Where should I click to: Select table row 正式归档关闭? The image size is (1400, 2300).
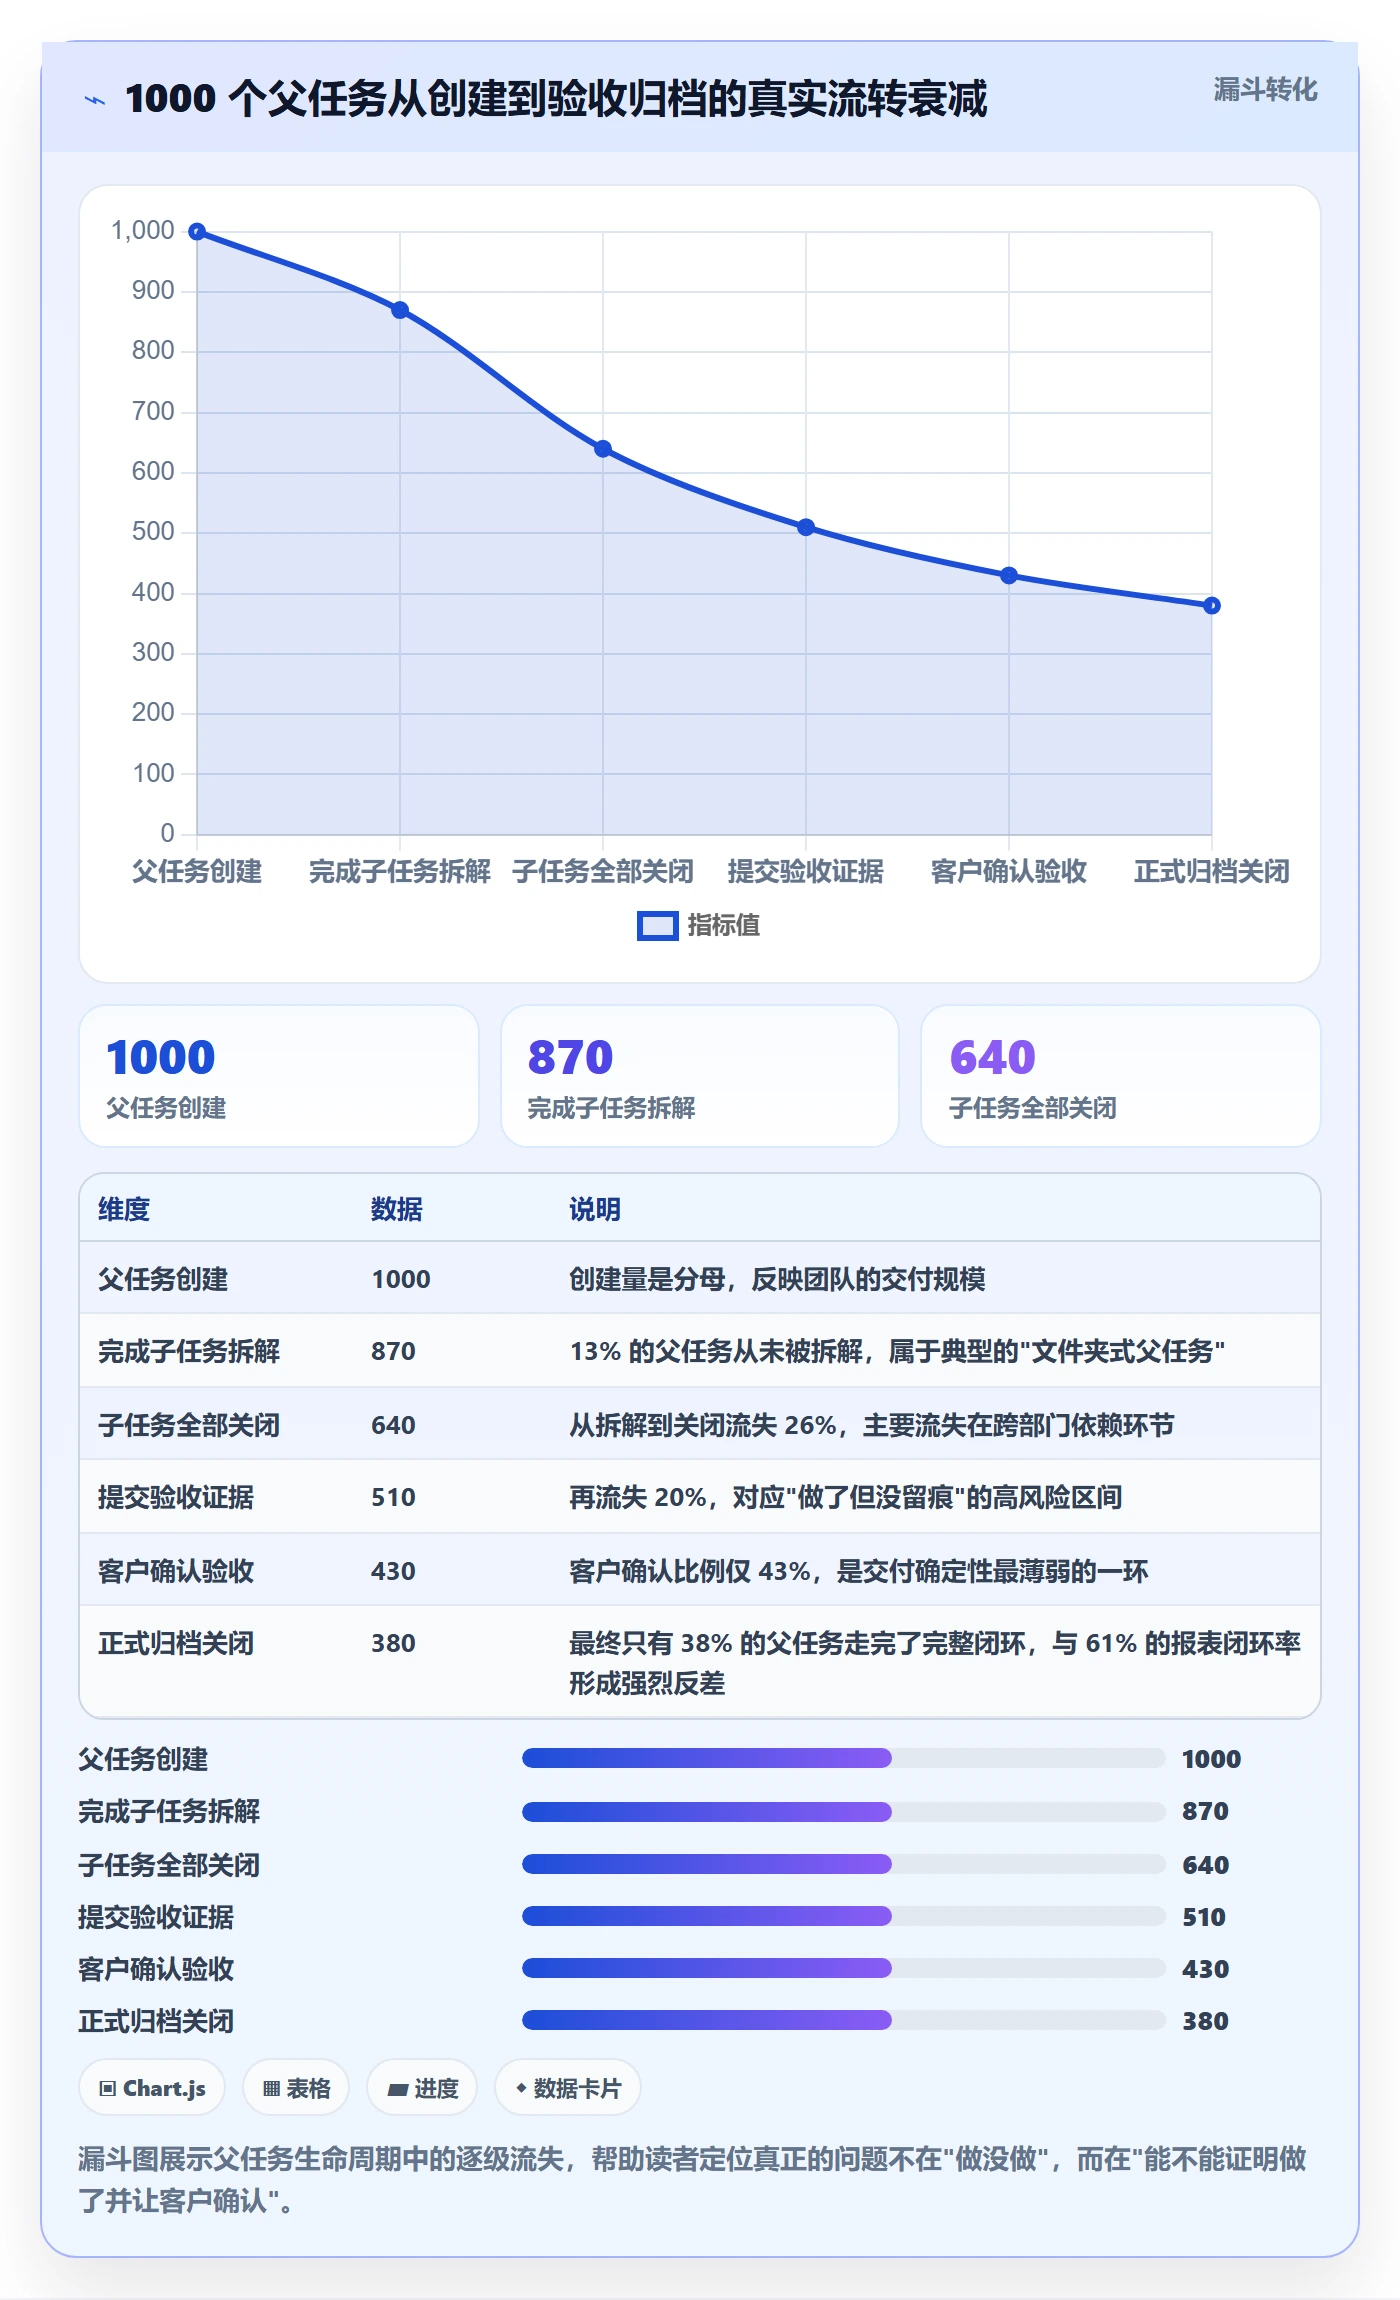(x=700, y=1662)
